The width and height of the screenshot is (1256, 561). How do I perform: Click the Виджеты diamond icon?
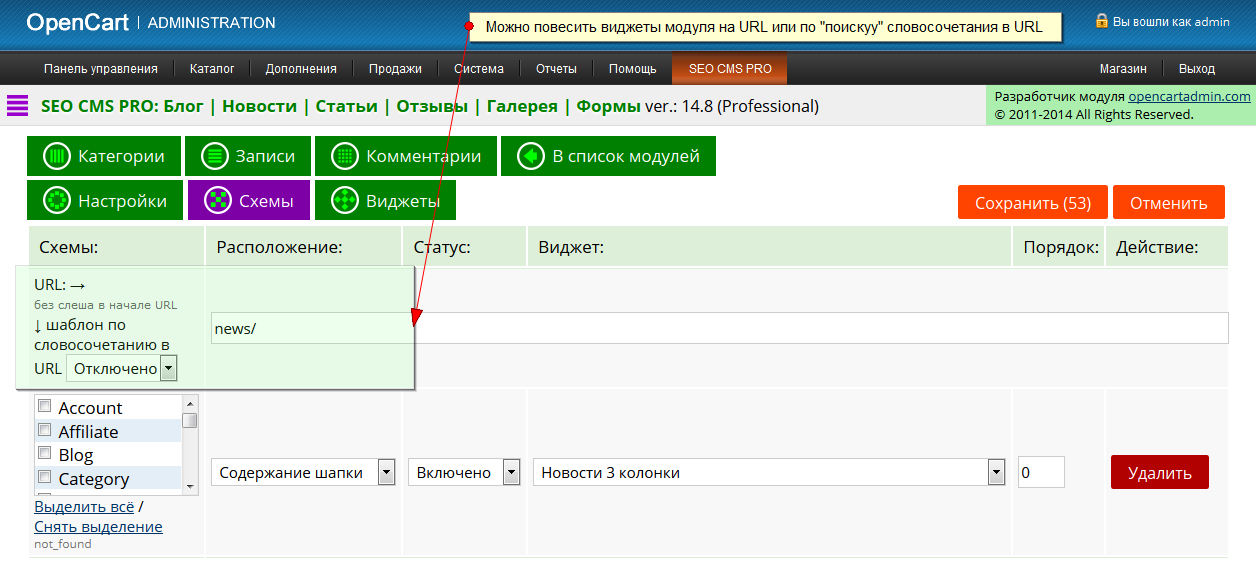point(344,201)
